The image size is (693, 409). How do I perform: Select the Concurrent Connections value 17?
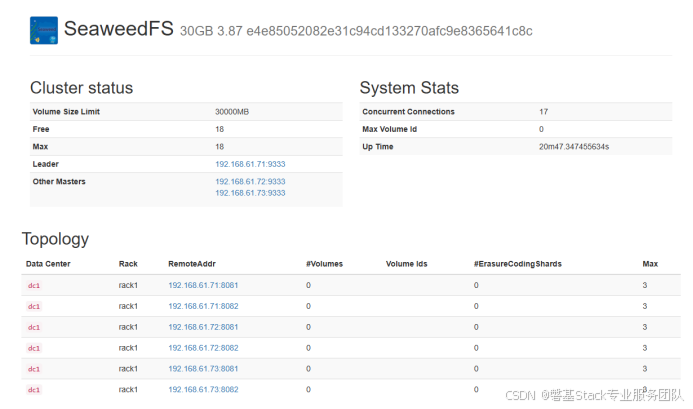click(544, 112)
